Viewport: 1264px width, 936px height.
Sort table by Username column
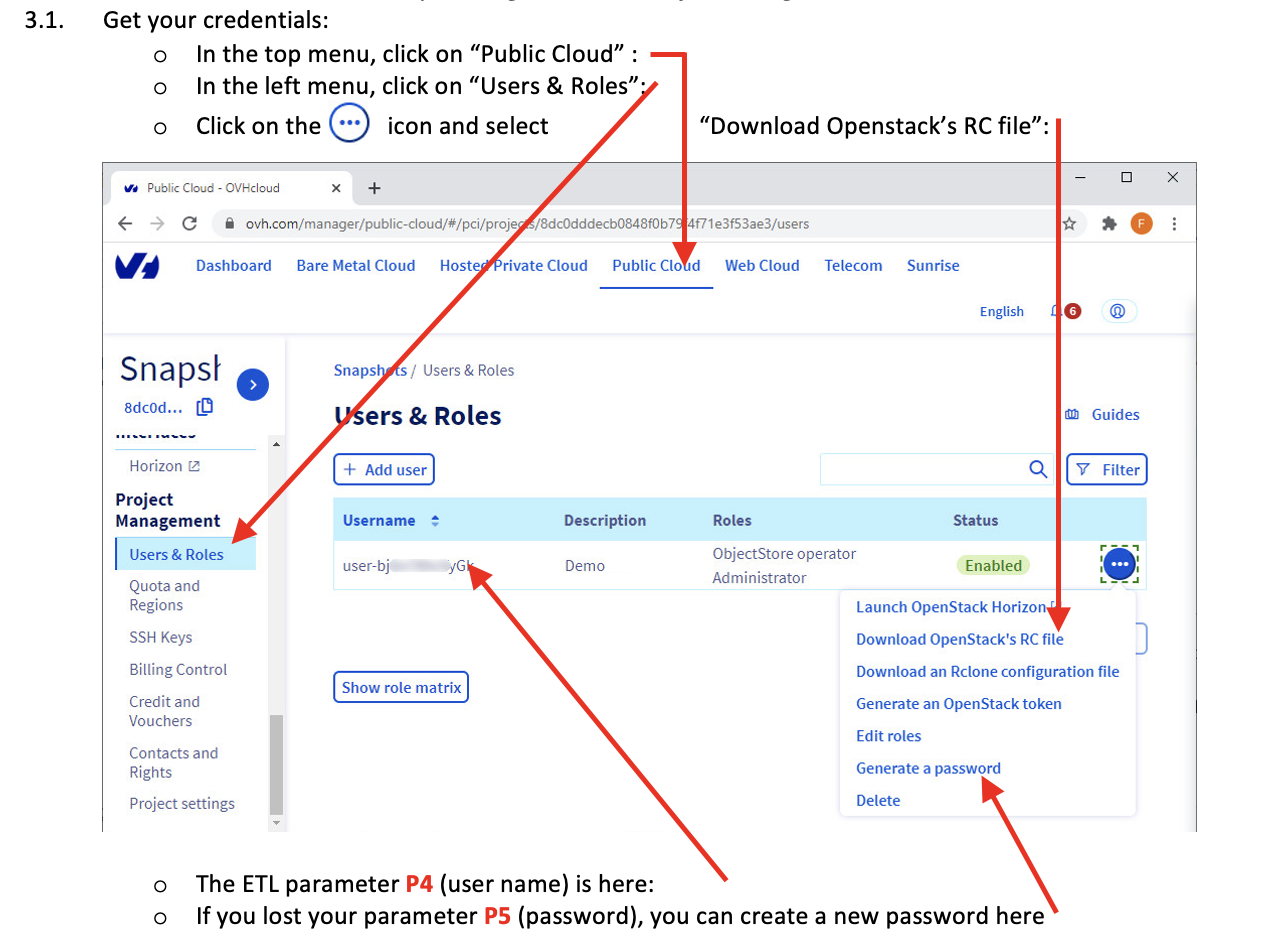coord(434,521)
